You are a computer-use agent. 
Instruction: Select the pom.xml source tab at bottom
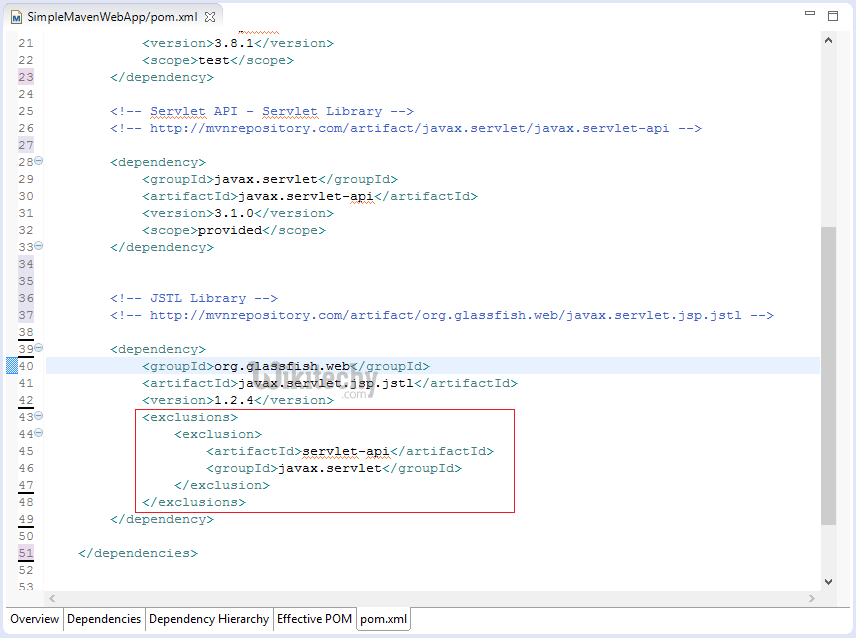(384, 619)
